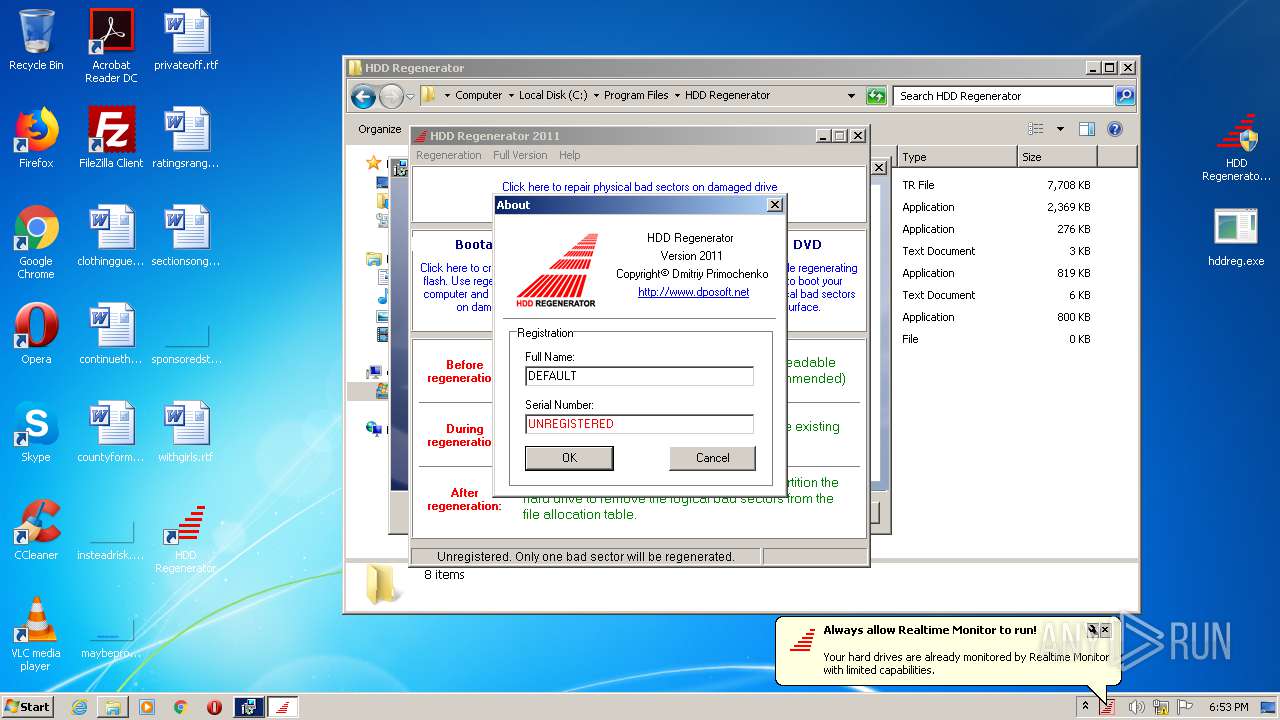Screen dimensions: 1280x720
Task: Open the Full Version menu
Action: tap(520, 155)
